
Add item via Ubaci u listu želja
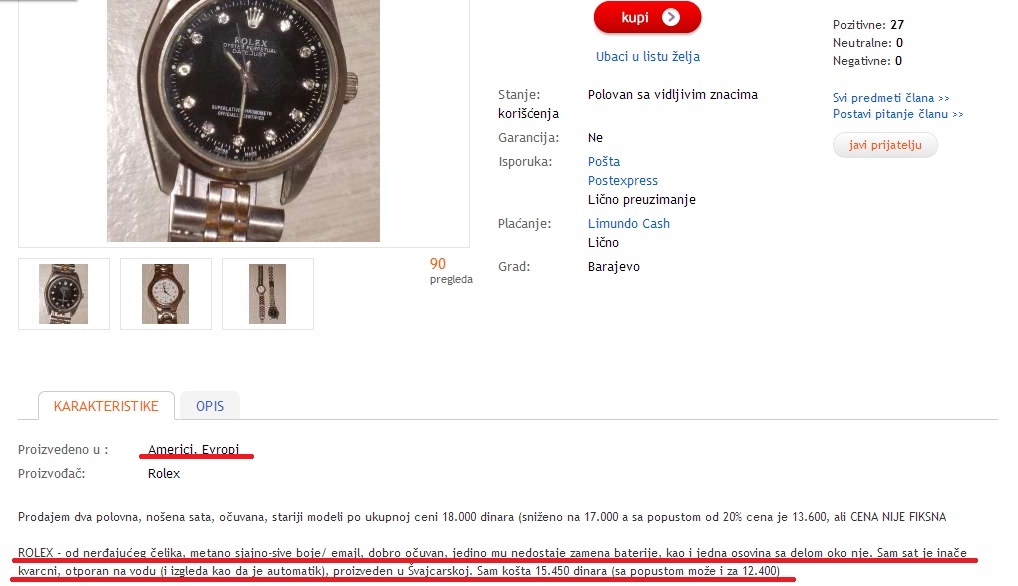pos(648,56)
